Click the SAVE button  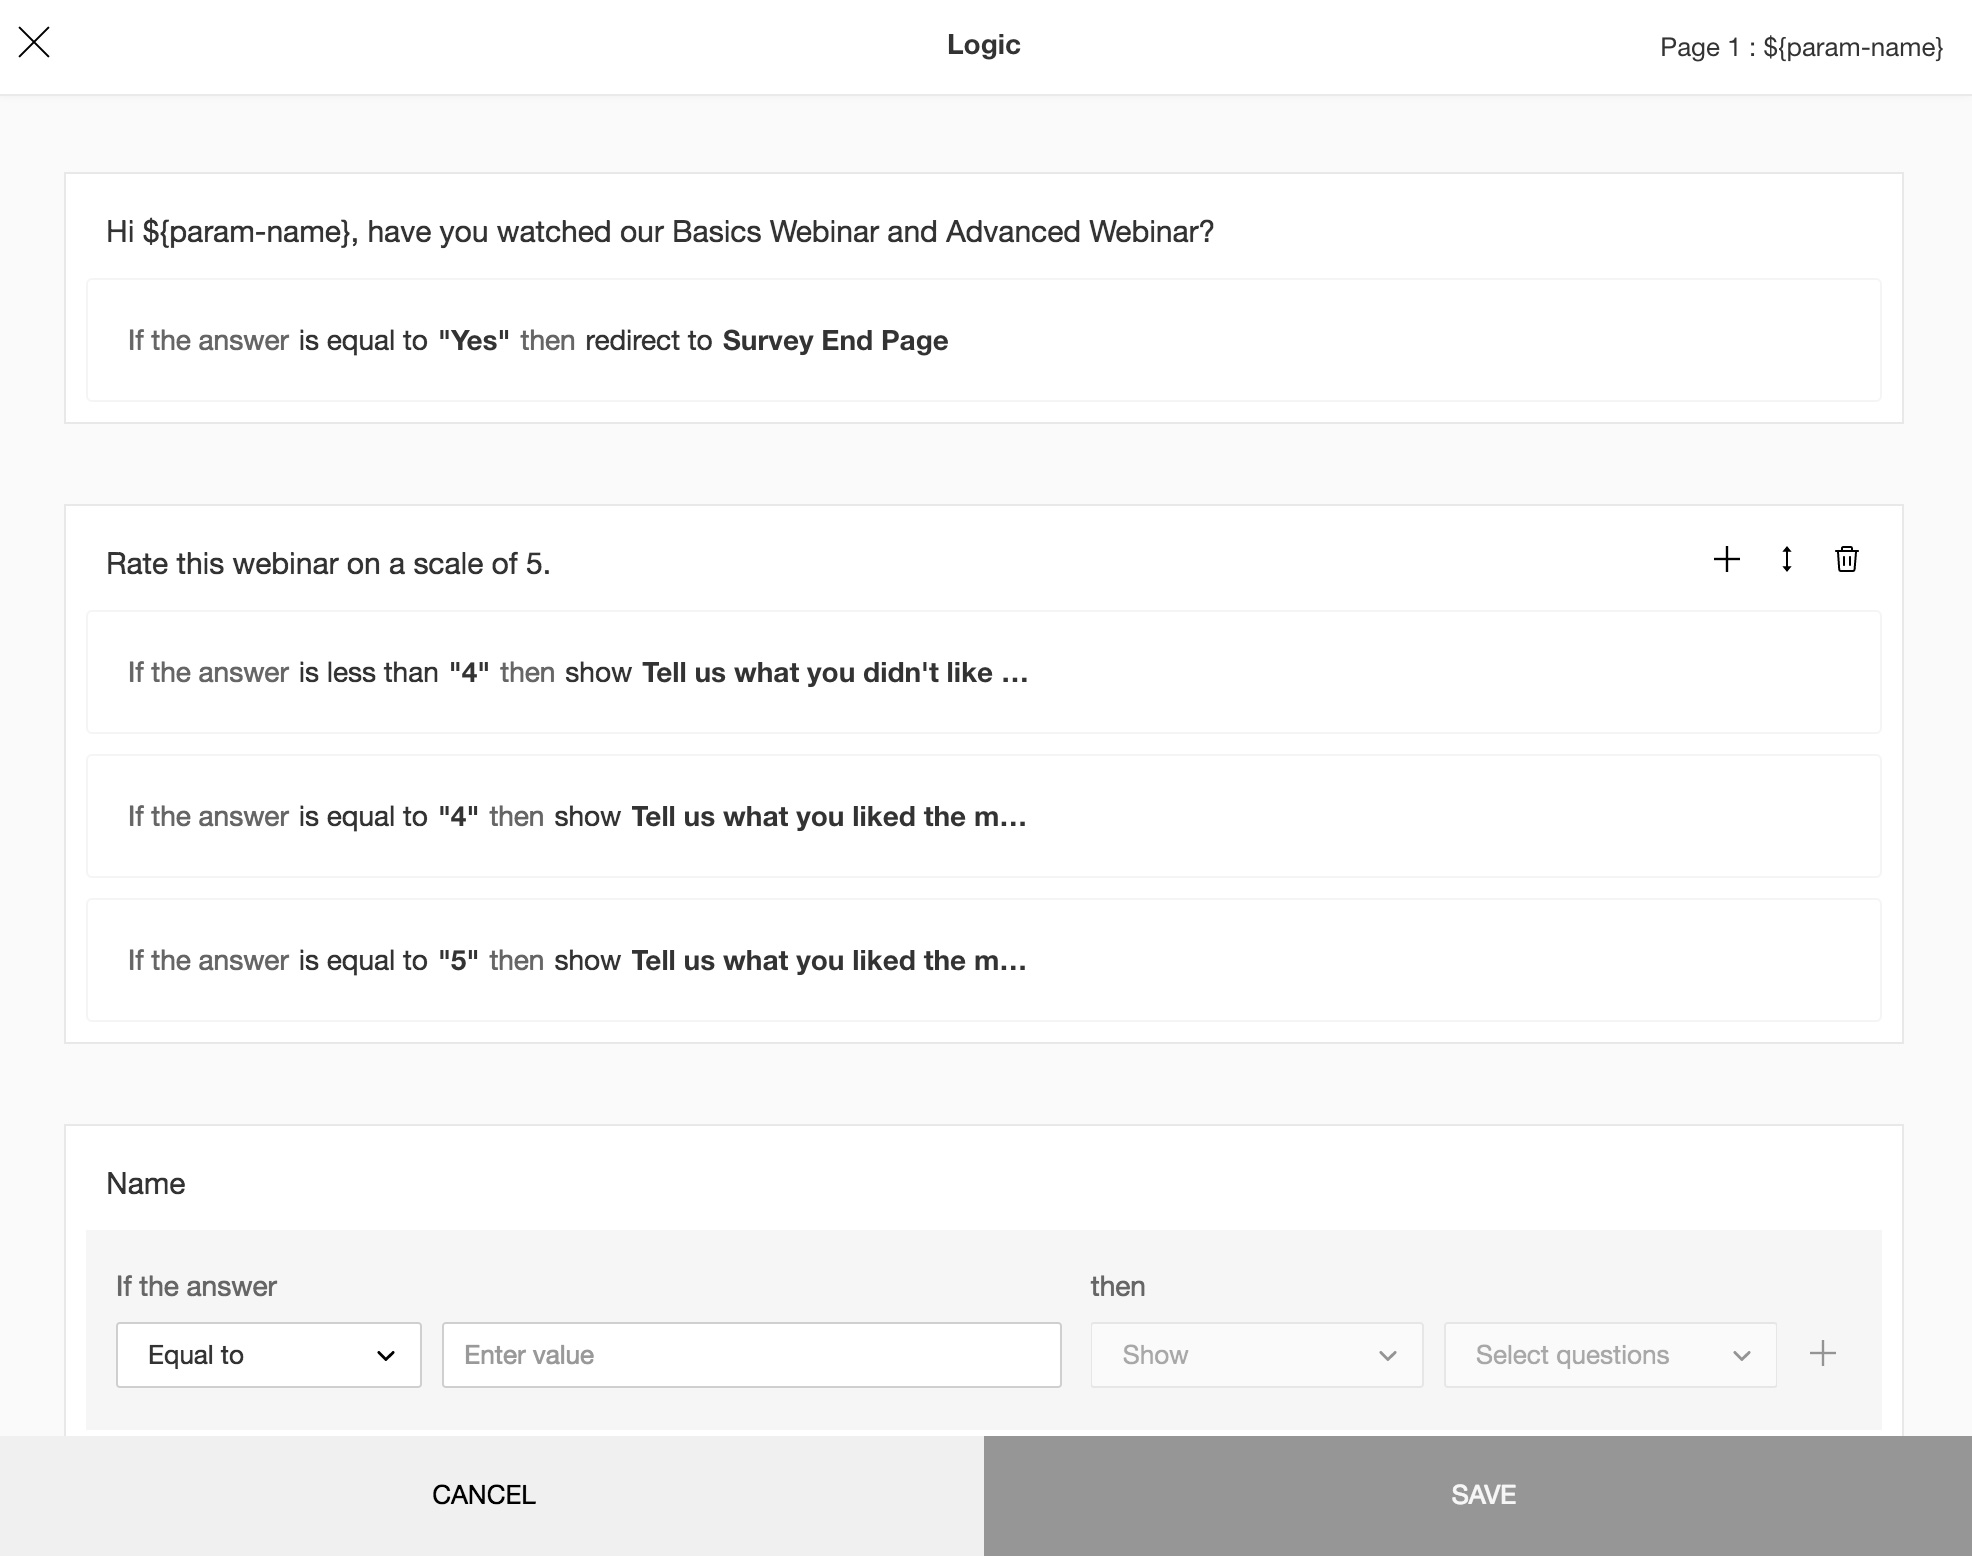[1478, 1495]
